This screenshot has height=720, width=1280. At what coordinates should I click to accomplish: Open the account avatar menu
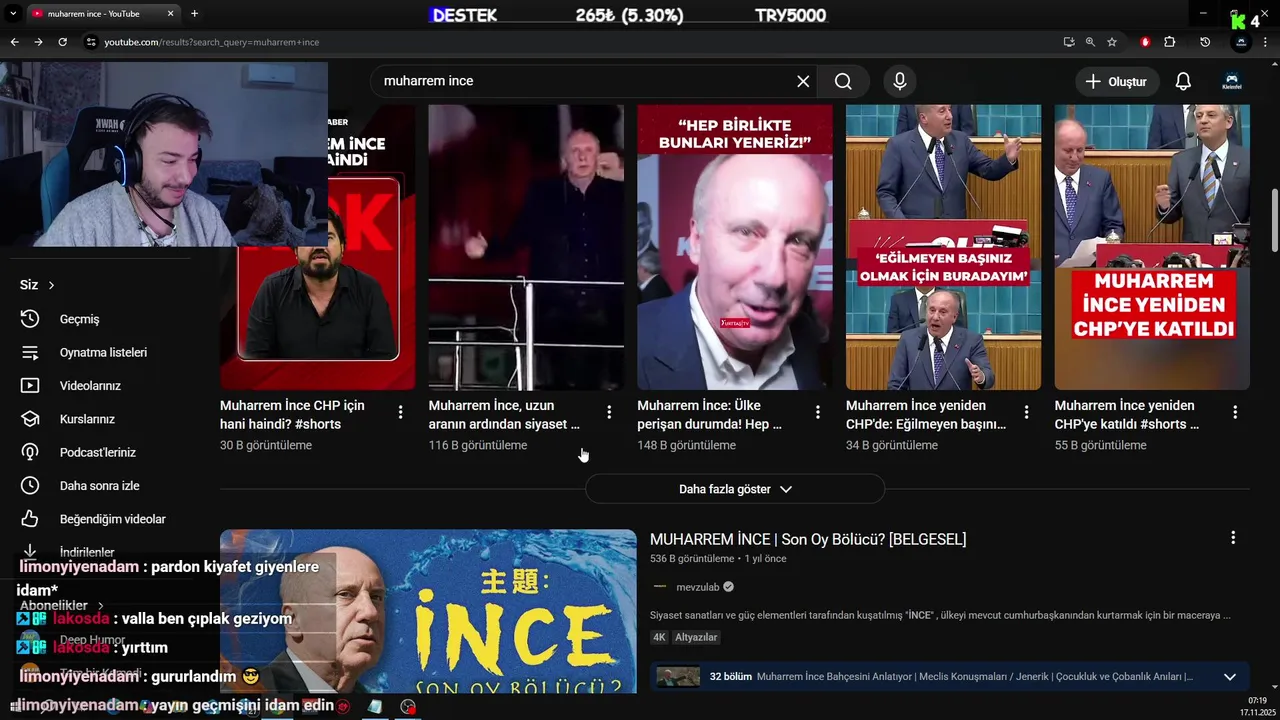tap(1231, 81)
